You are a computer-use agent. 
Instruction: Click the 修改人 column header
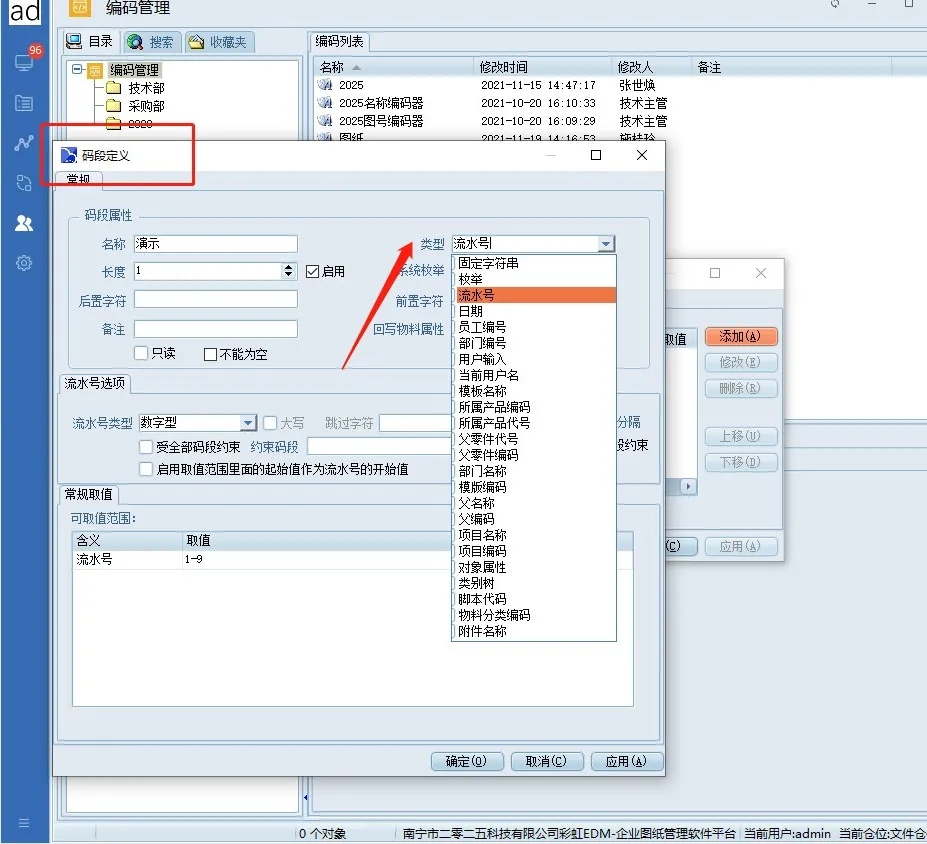point(651,67)
